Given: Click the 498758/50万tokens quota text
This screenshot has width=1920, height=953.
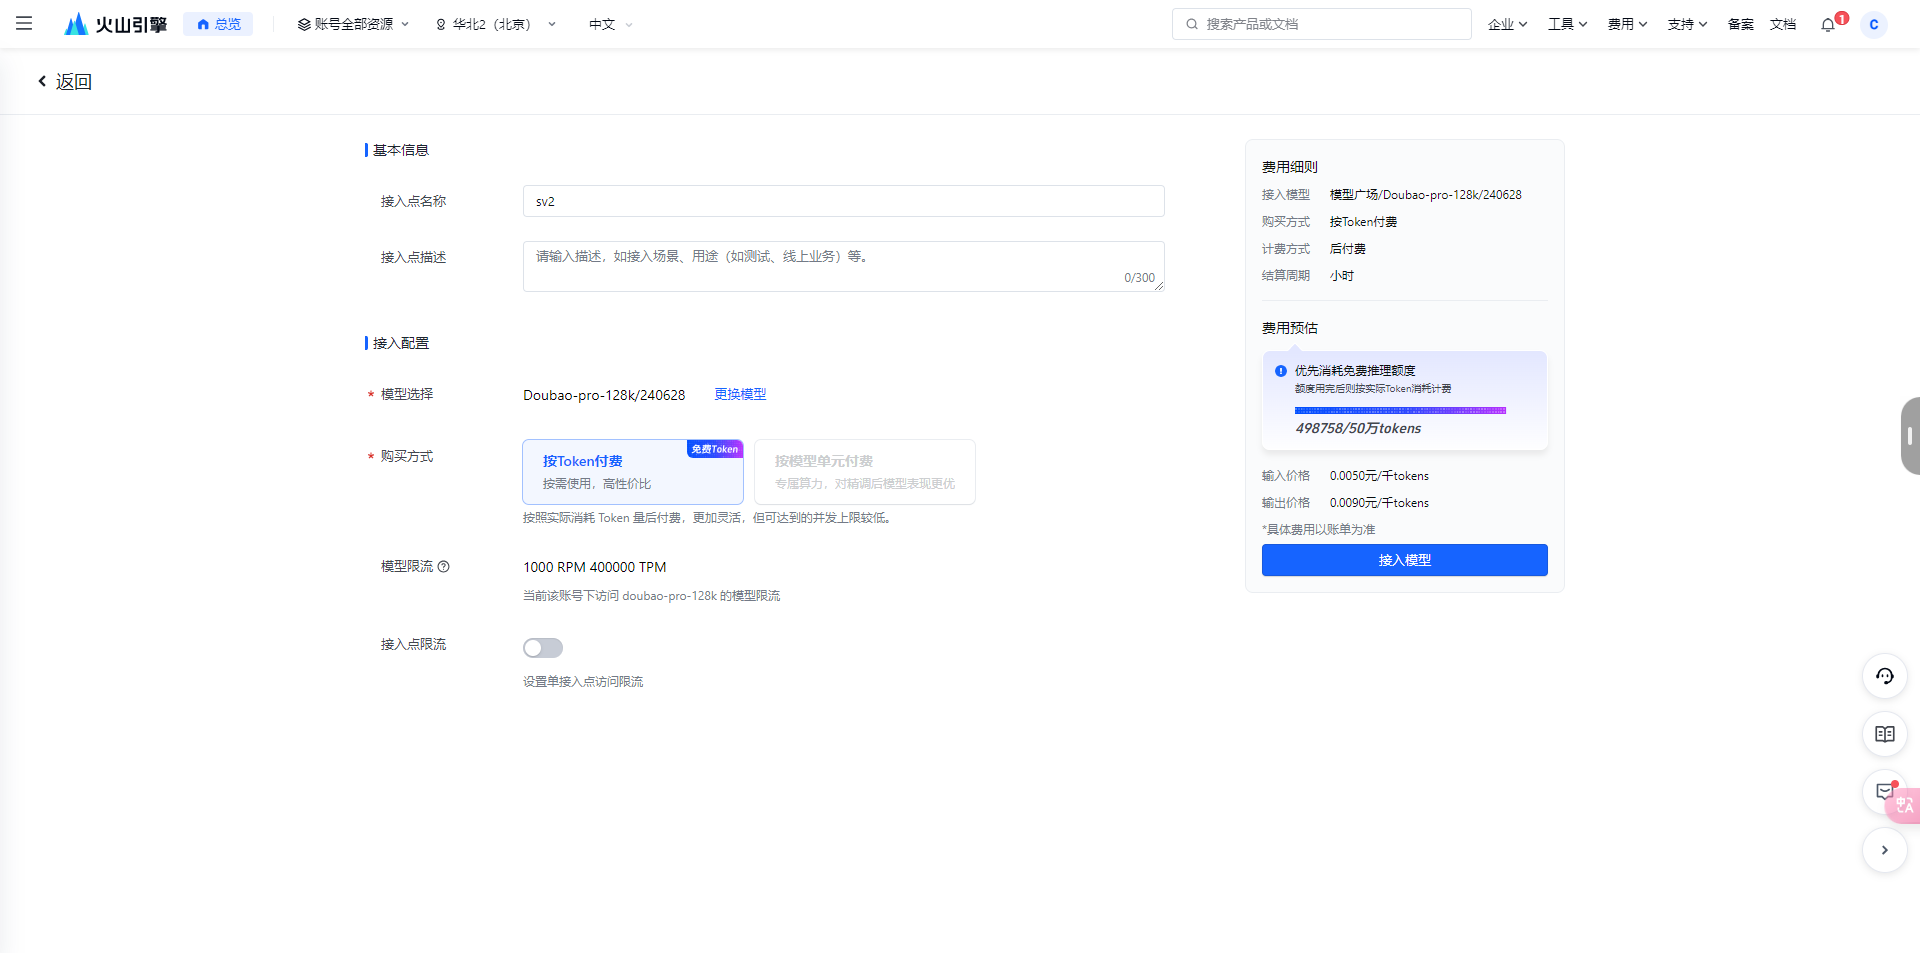Looking at the screenshot, I should tap(1358, 428).
